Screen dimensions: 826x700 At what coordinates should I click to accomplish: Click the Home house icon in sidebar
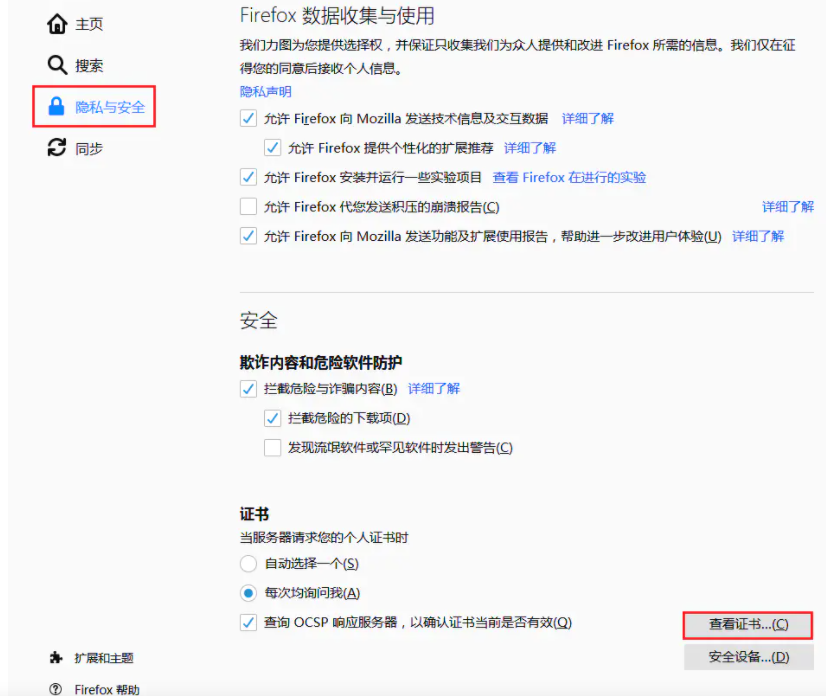pyautogui.click(x=57, y=24)
